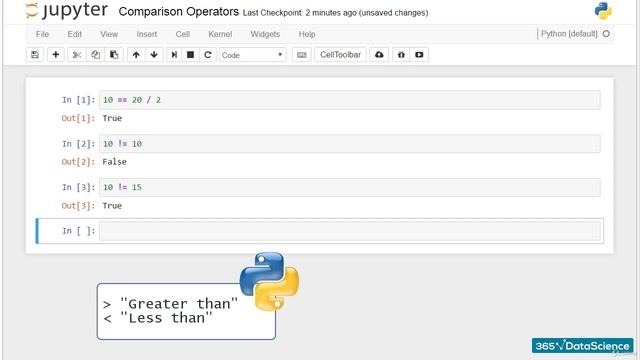The height and width of the screenshot is (360, 640).
Task: Open the Edit menu
Action: [75, 34]
